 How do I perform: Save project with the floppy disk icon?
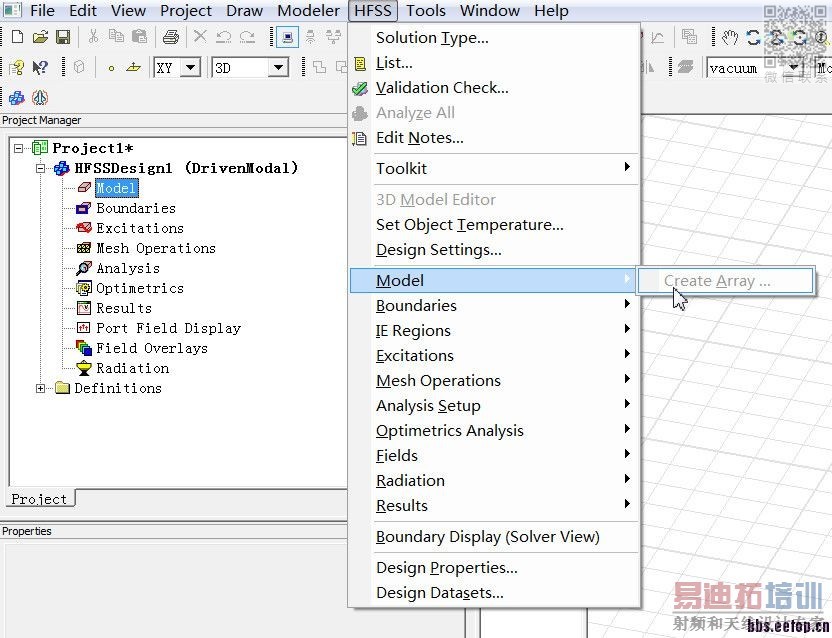(x=63, y=37)
